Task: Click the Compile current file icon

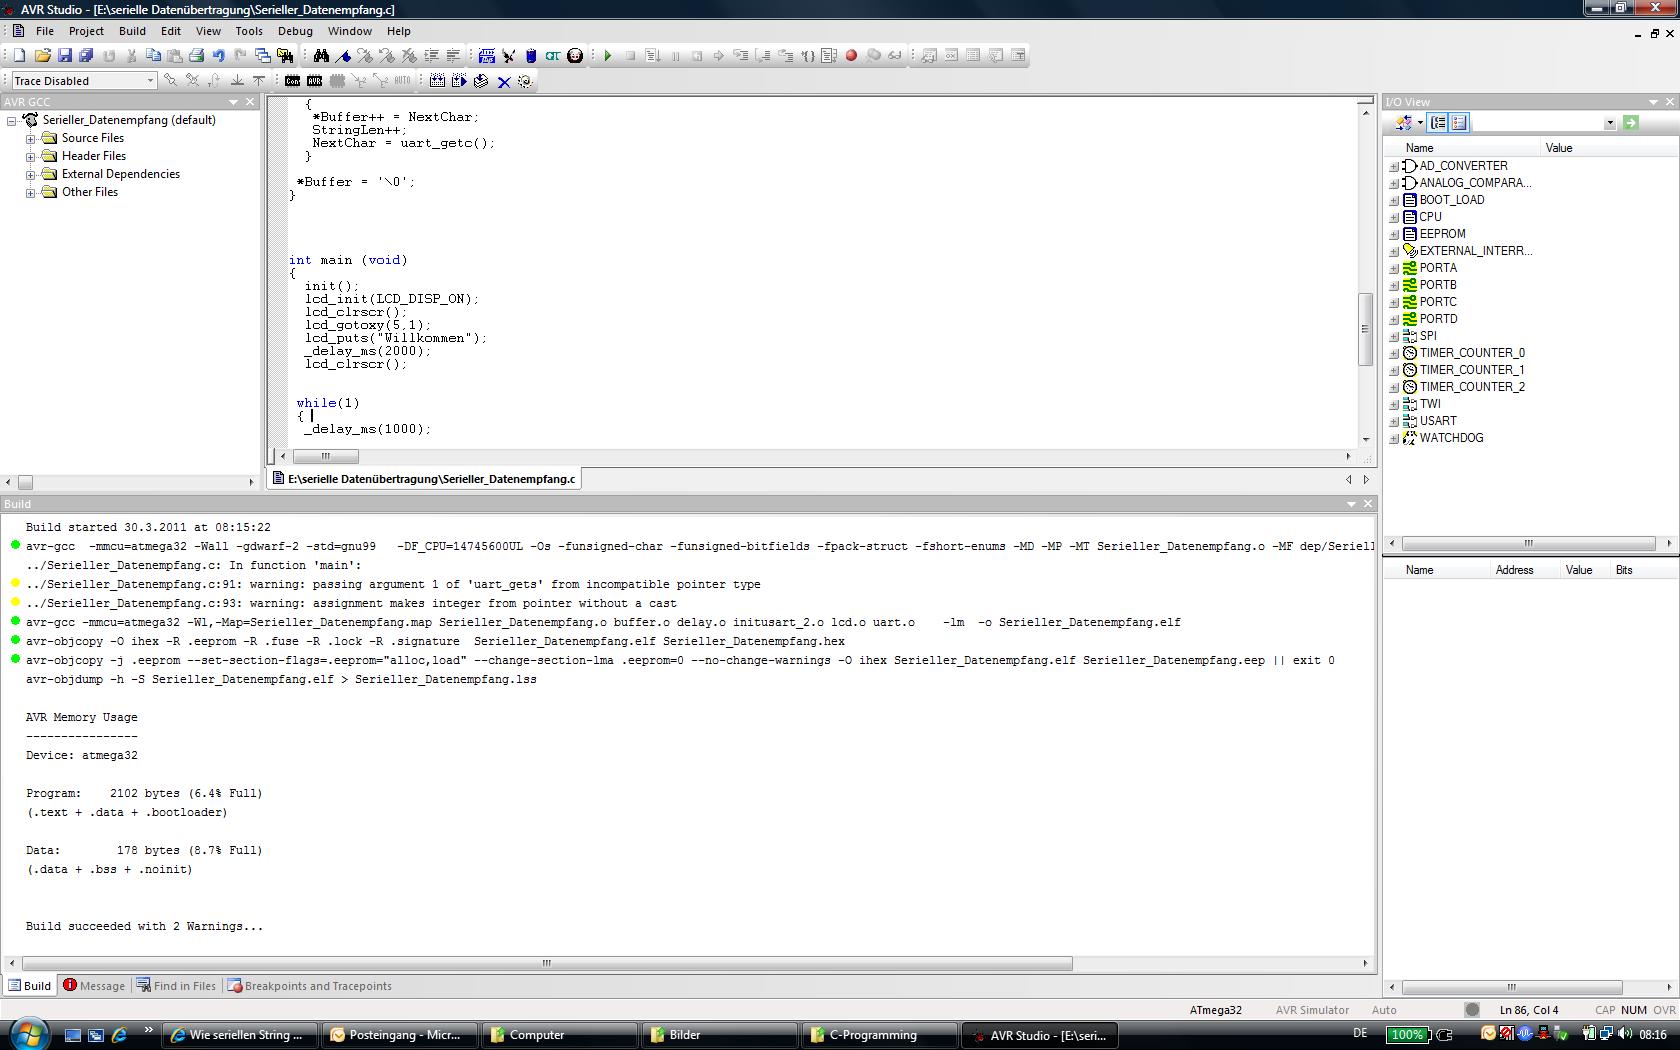Action: 481,81
